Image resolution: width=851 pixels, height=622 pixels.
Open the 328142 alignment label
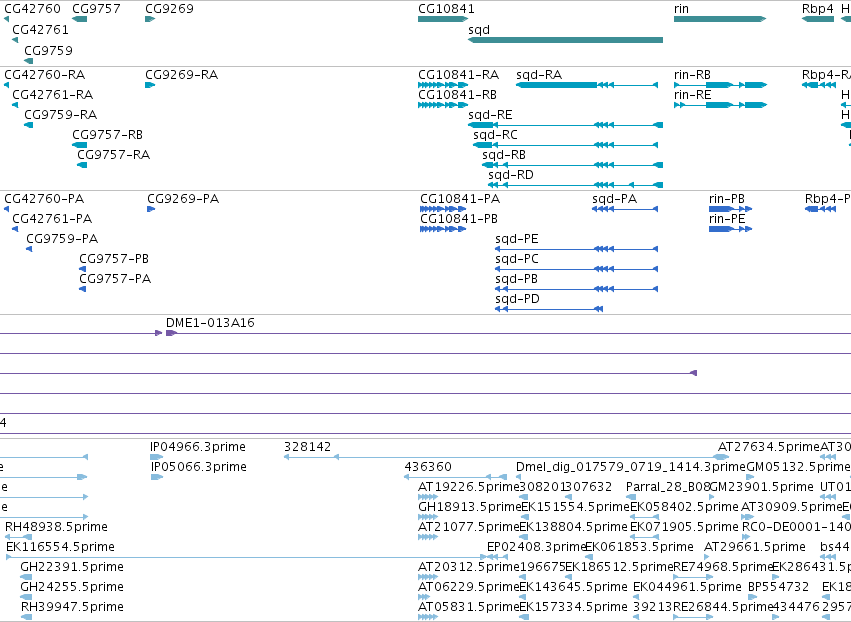point(307,447)
